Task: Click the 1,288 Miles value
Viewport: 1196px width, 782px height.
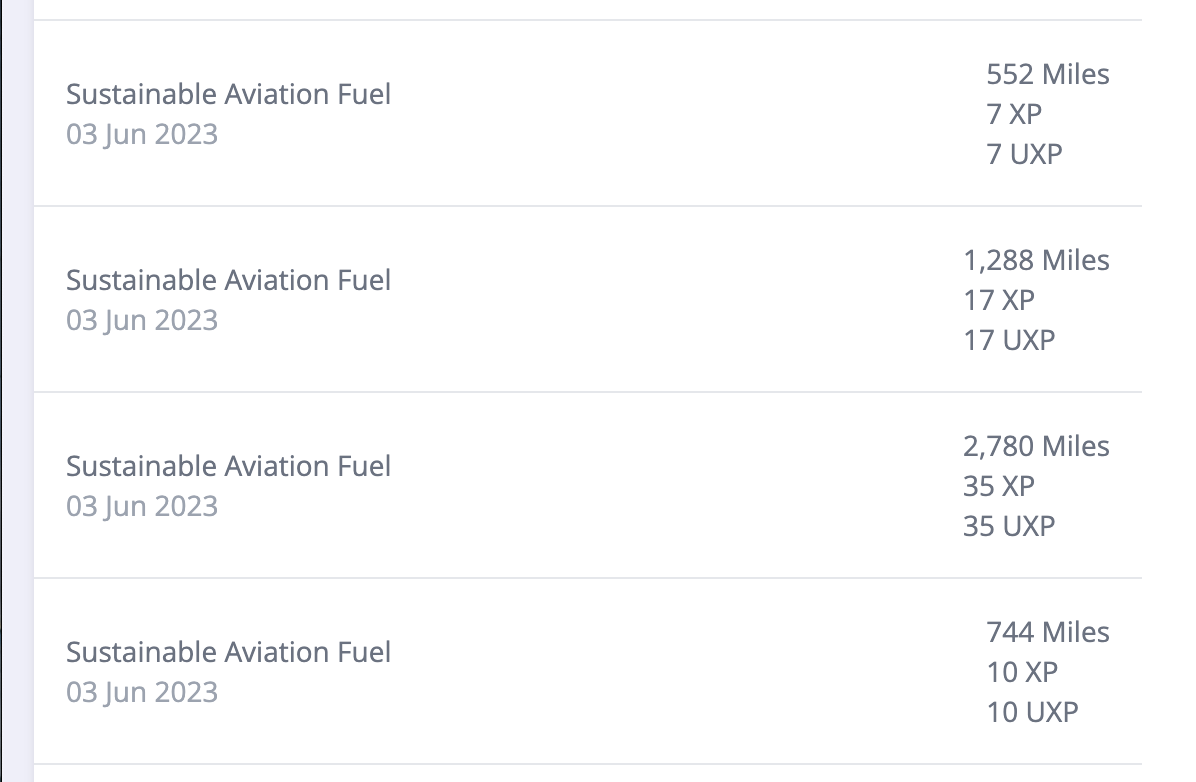Action: tap(1036, 260)
